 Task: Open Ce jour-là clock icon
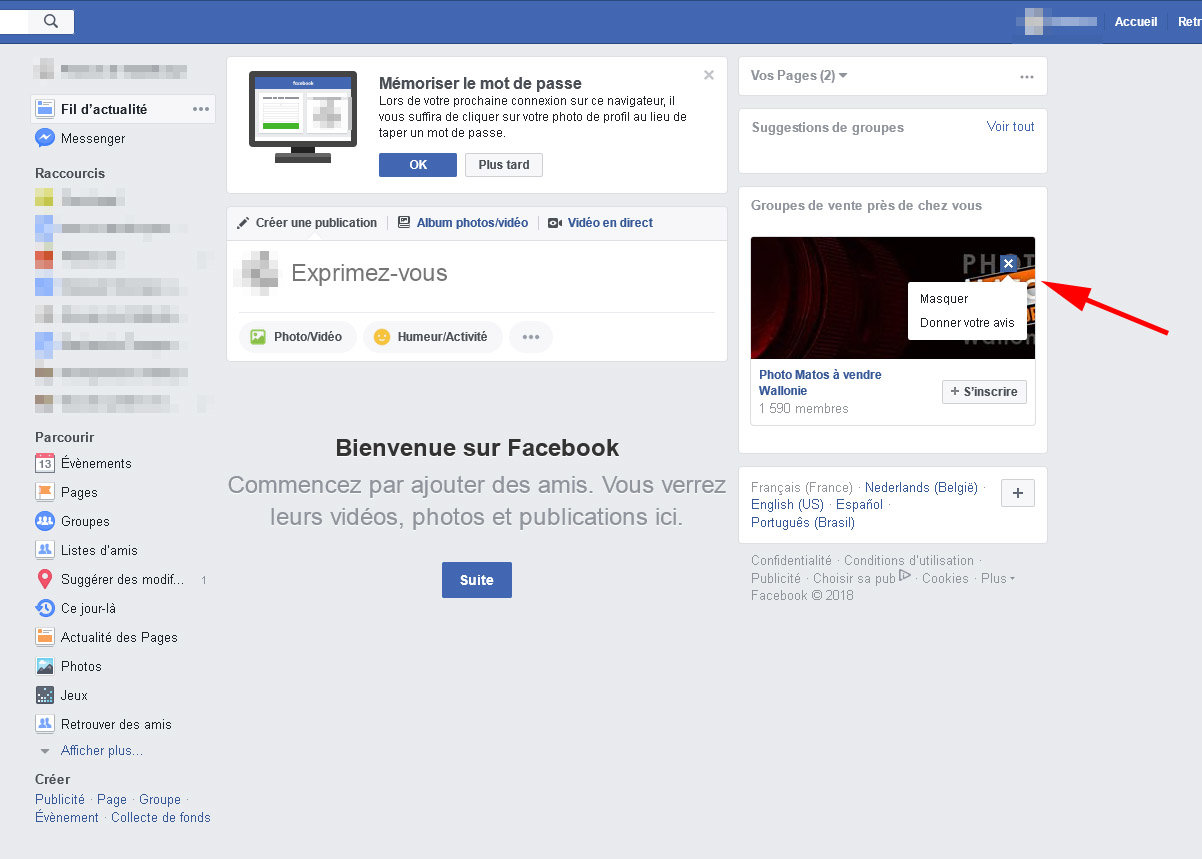point(44,608)
